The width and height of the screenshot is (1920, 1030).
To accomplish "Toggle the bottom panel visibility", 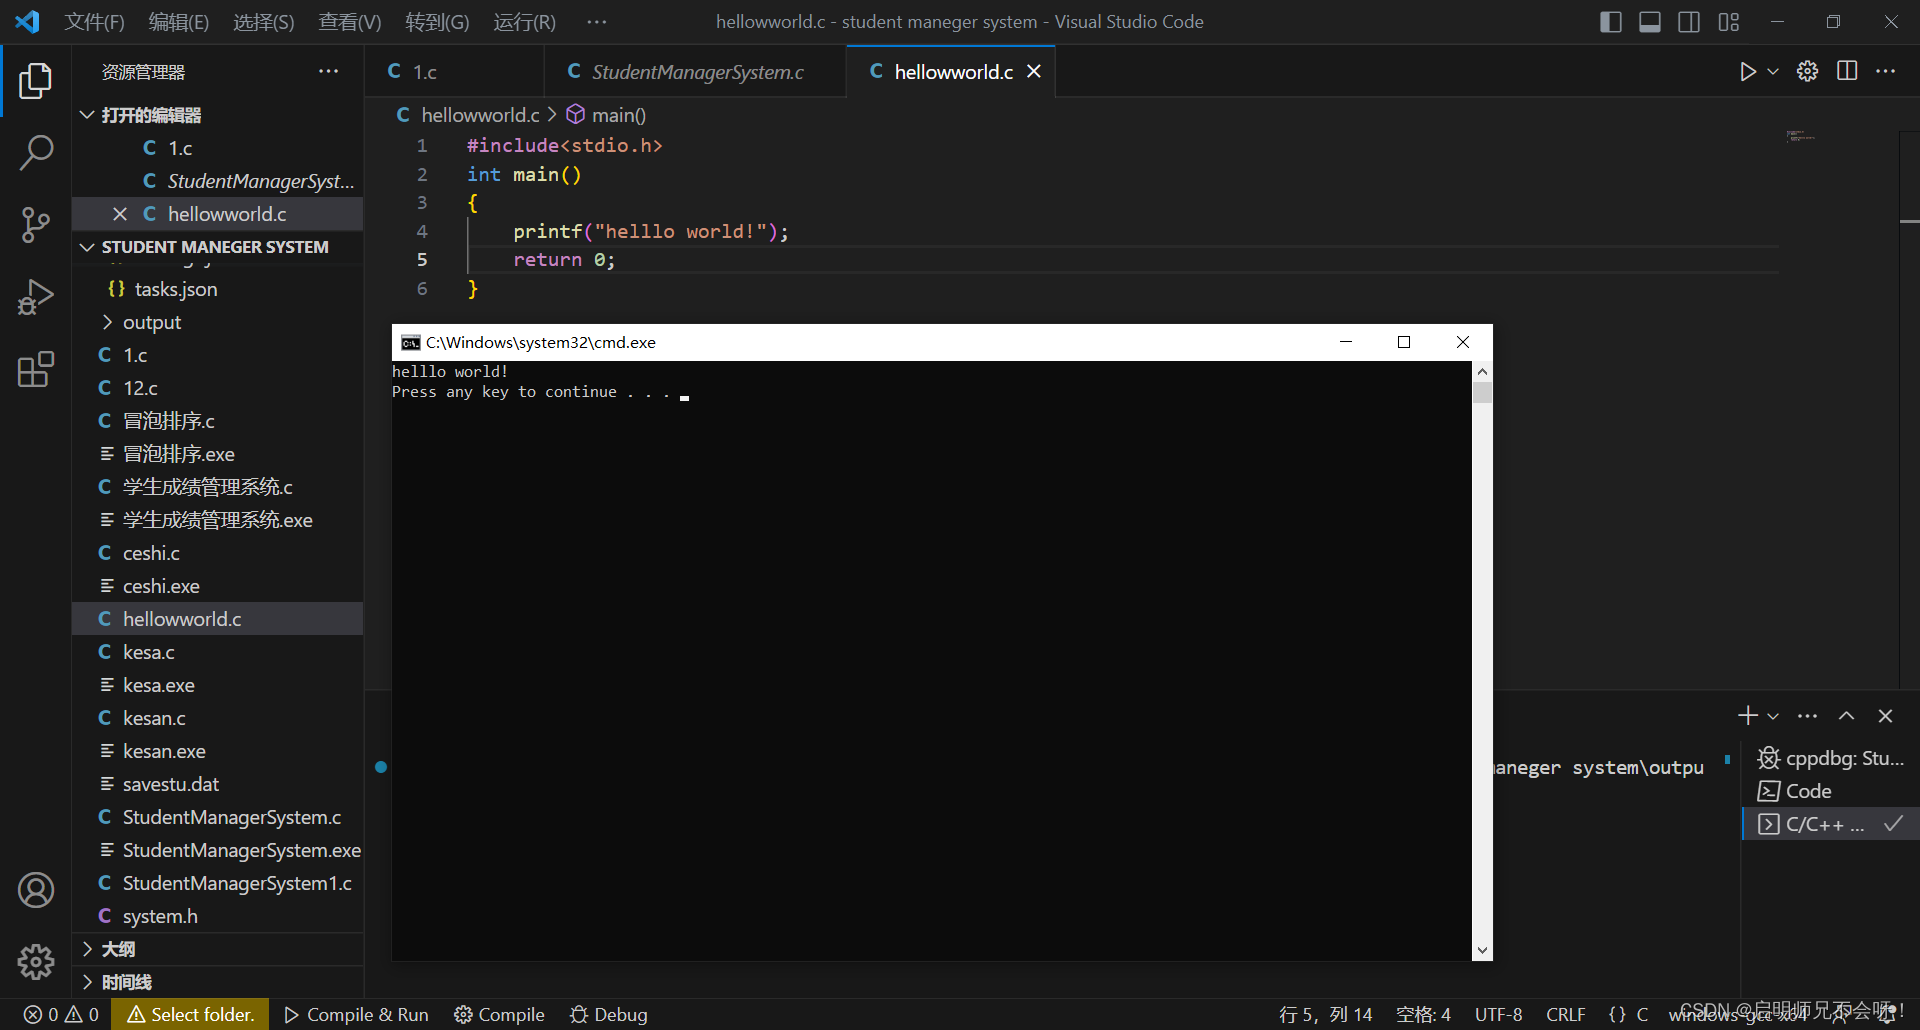I will 1650,21.
